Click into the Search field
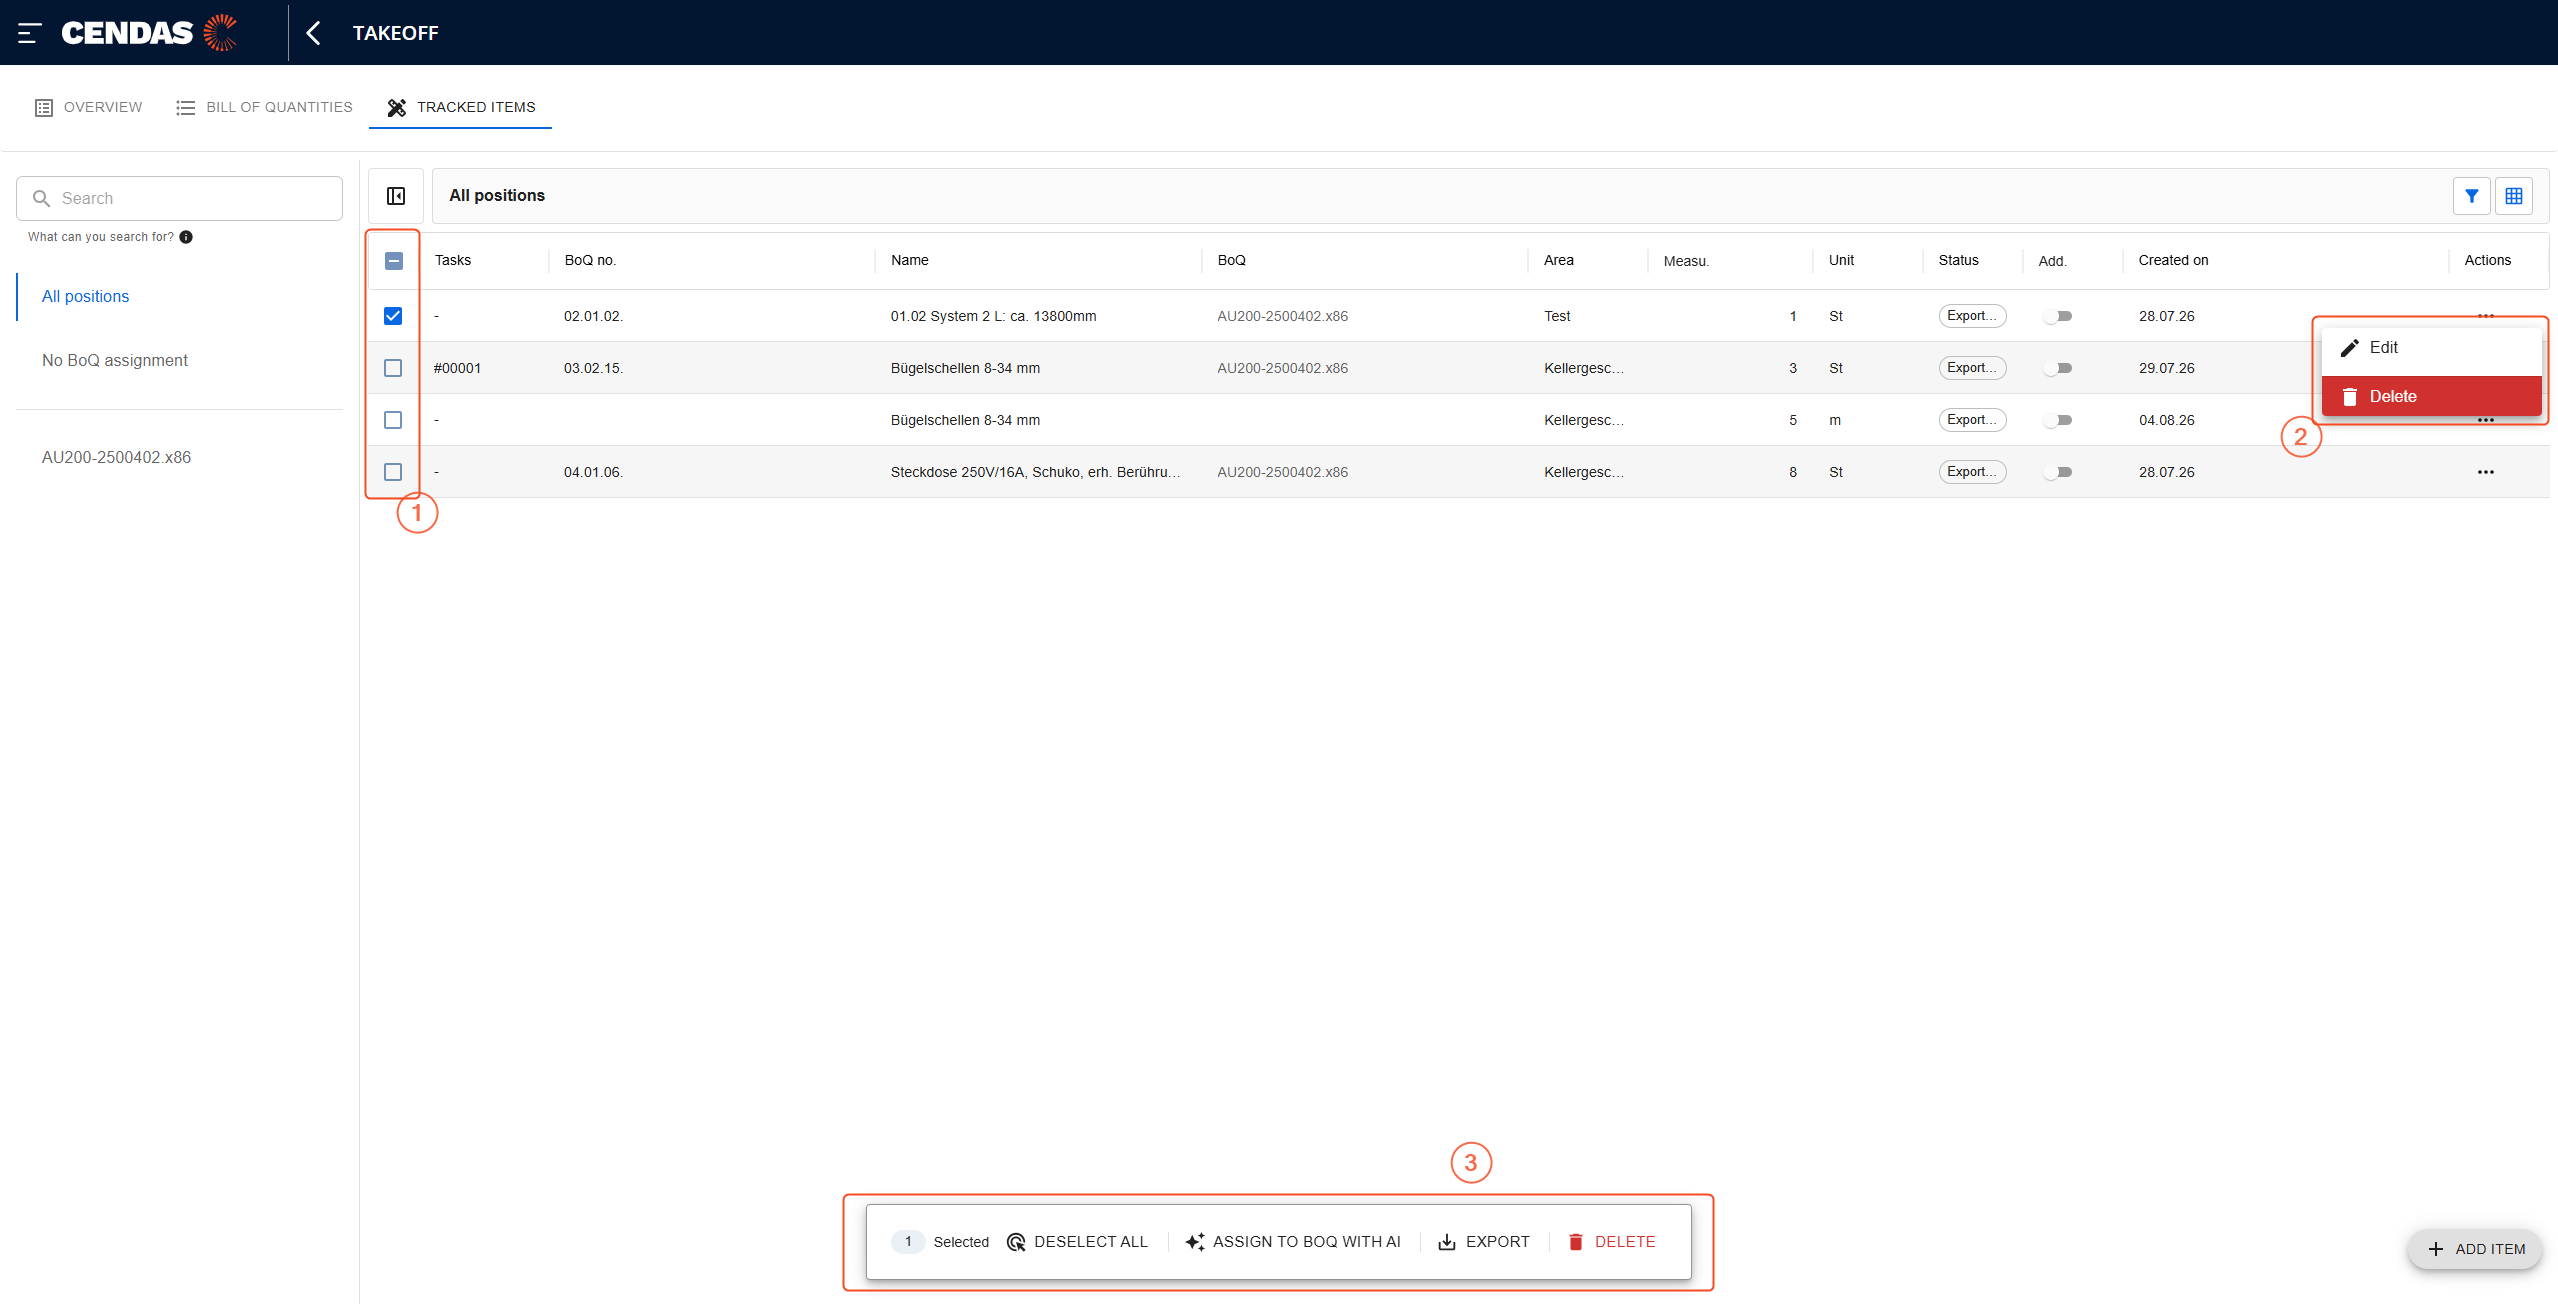The width and height of the screenshot is (2558, 1304). click(180, 198)
